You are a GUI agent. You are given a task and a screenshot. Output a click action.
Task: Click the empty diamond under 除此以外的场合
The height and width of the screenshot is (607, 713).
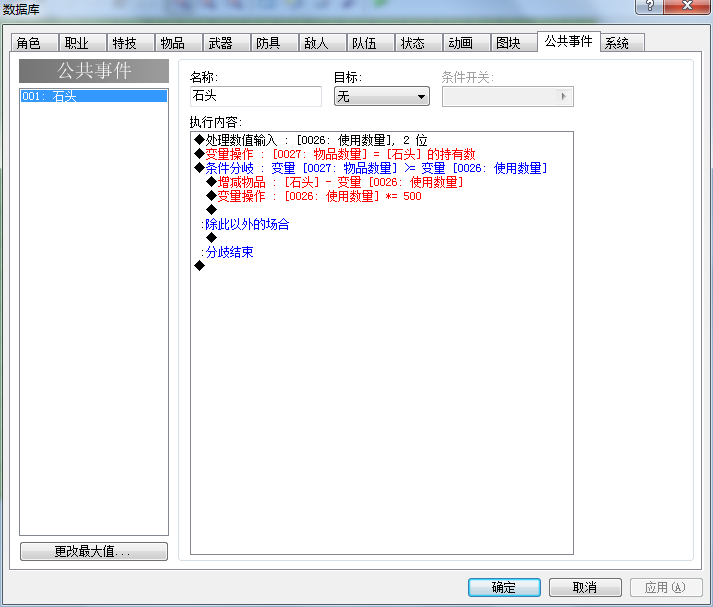[211, 238]
